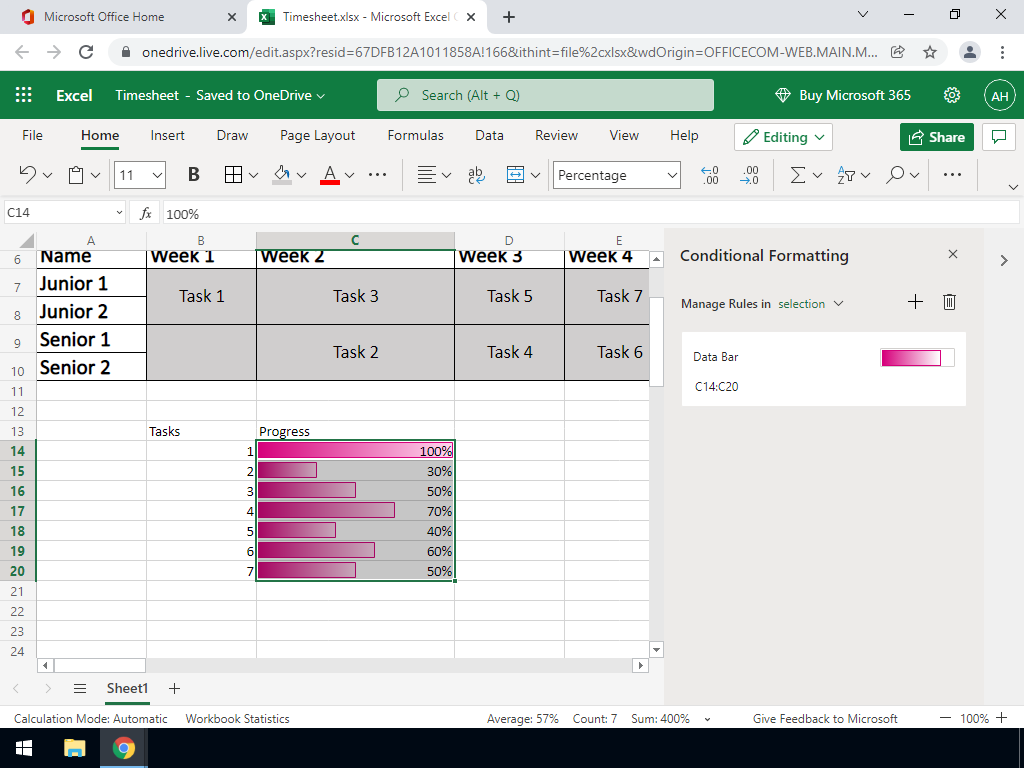Image resolution: width=1024 pixels, height=768 pixels.
Task: Open the Page Layout tab
Action: (x=317, y=135)
